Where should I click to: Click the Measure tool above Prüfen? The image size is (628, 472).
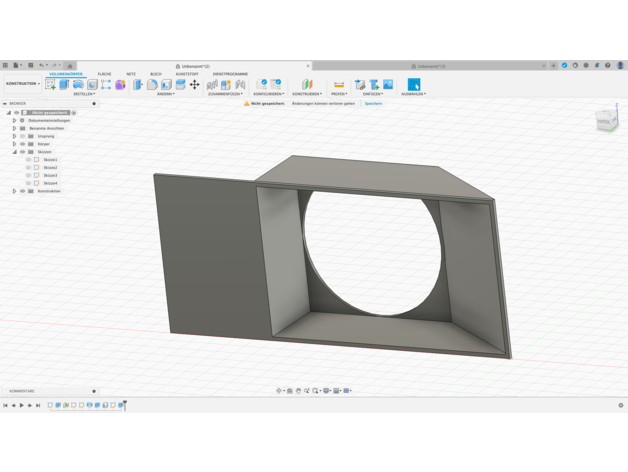tap(339, 85)
